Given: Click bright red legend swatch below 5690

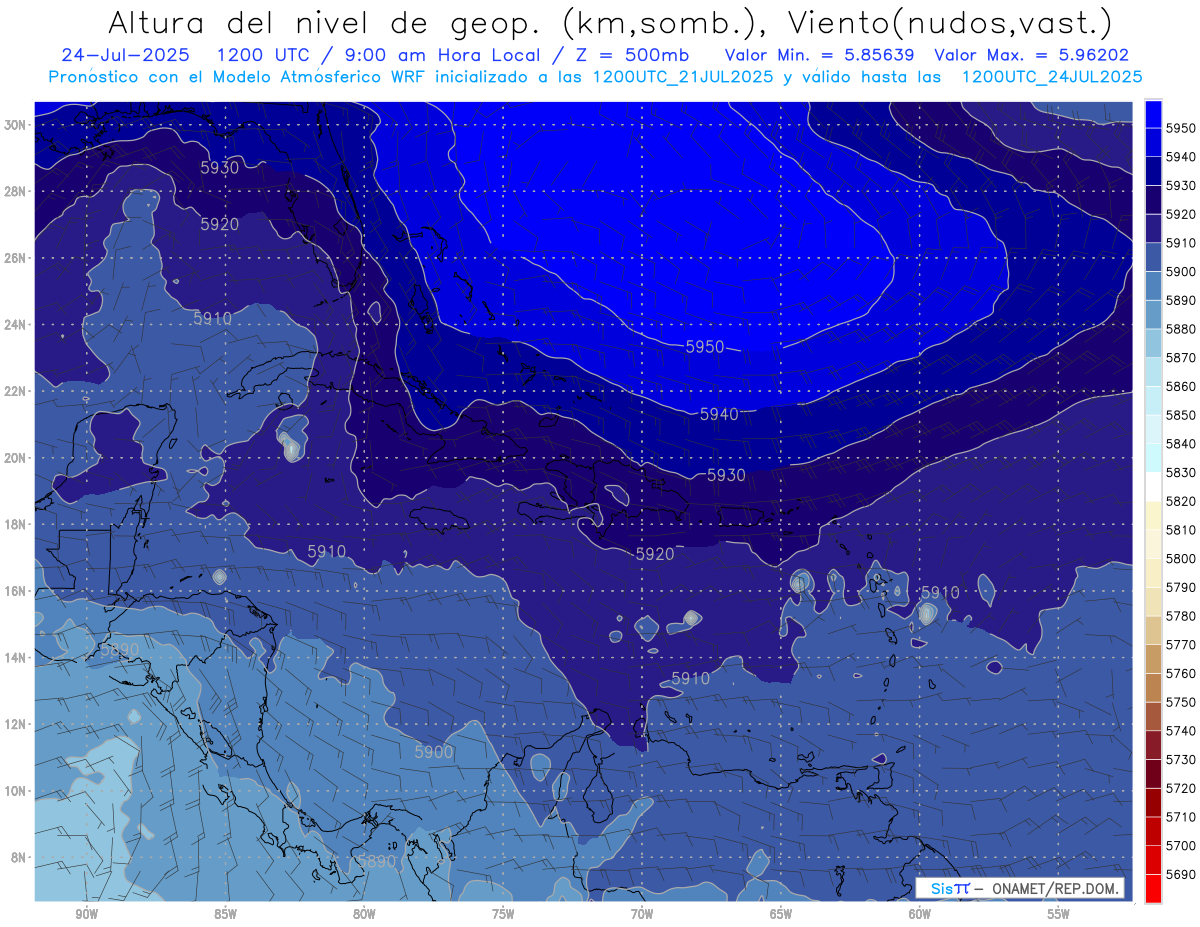Looking at the screenshot, I should click(x=1153, y=888).
